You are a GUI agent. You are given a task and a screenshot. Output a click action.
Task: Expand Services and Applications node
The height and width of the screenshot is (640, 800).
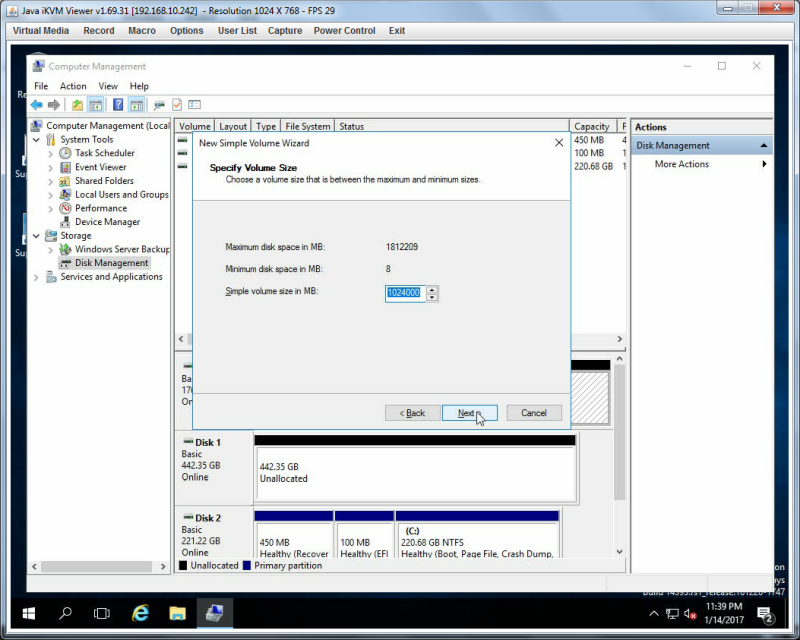coord(36,277)
